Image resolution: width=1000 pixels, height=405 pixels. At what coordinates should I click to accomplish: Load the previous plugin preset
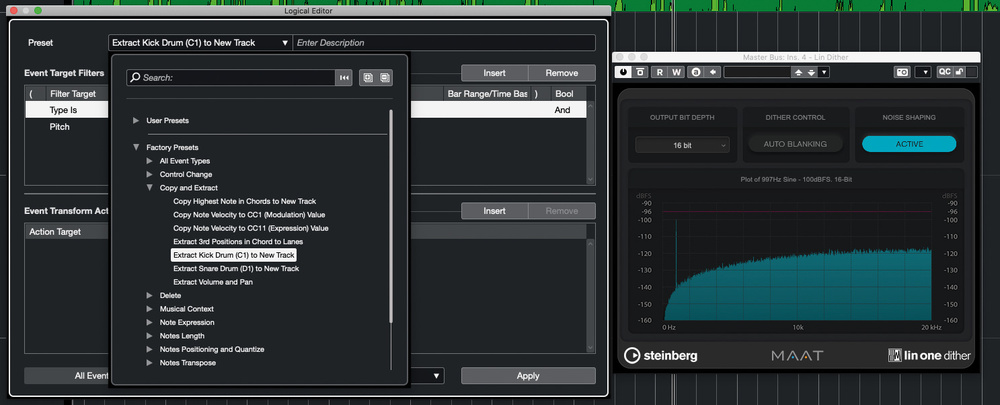pyautogui.click(x=798, y=72)
